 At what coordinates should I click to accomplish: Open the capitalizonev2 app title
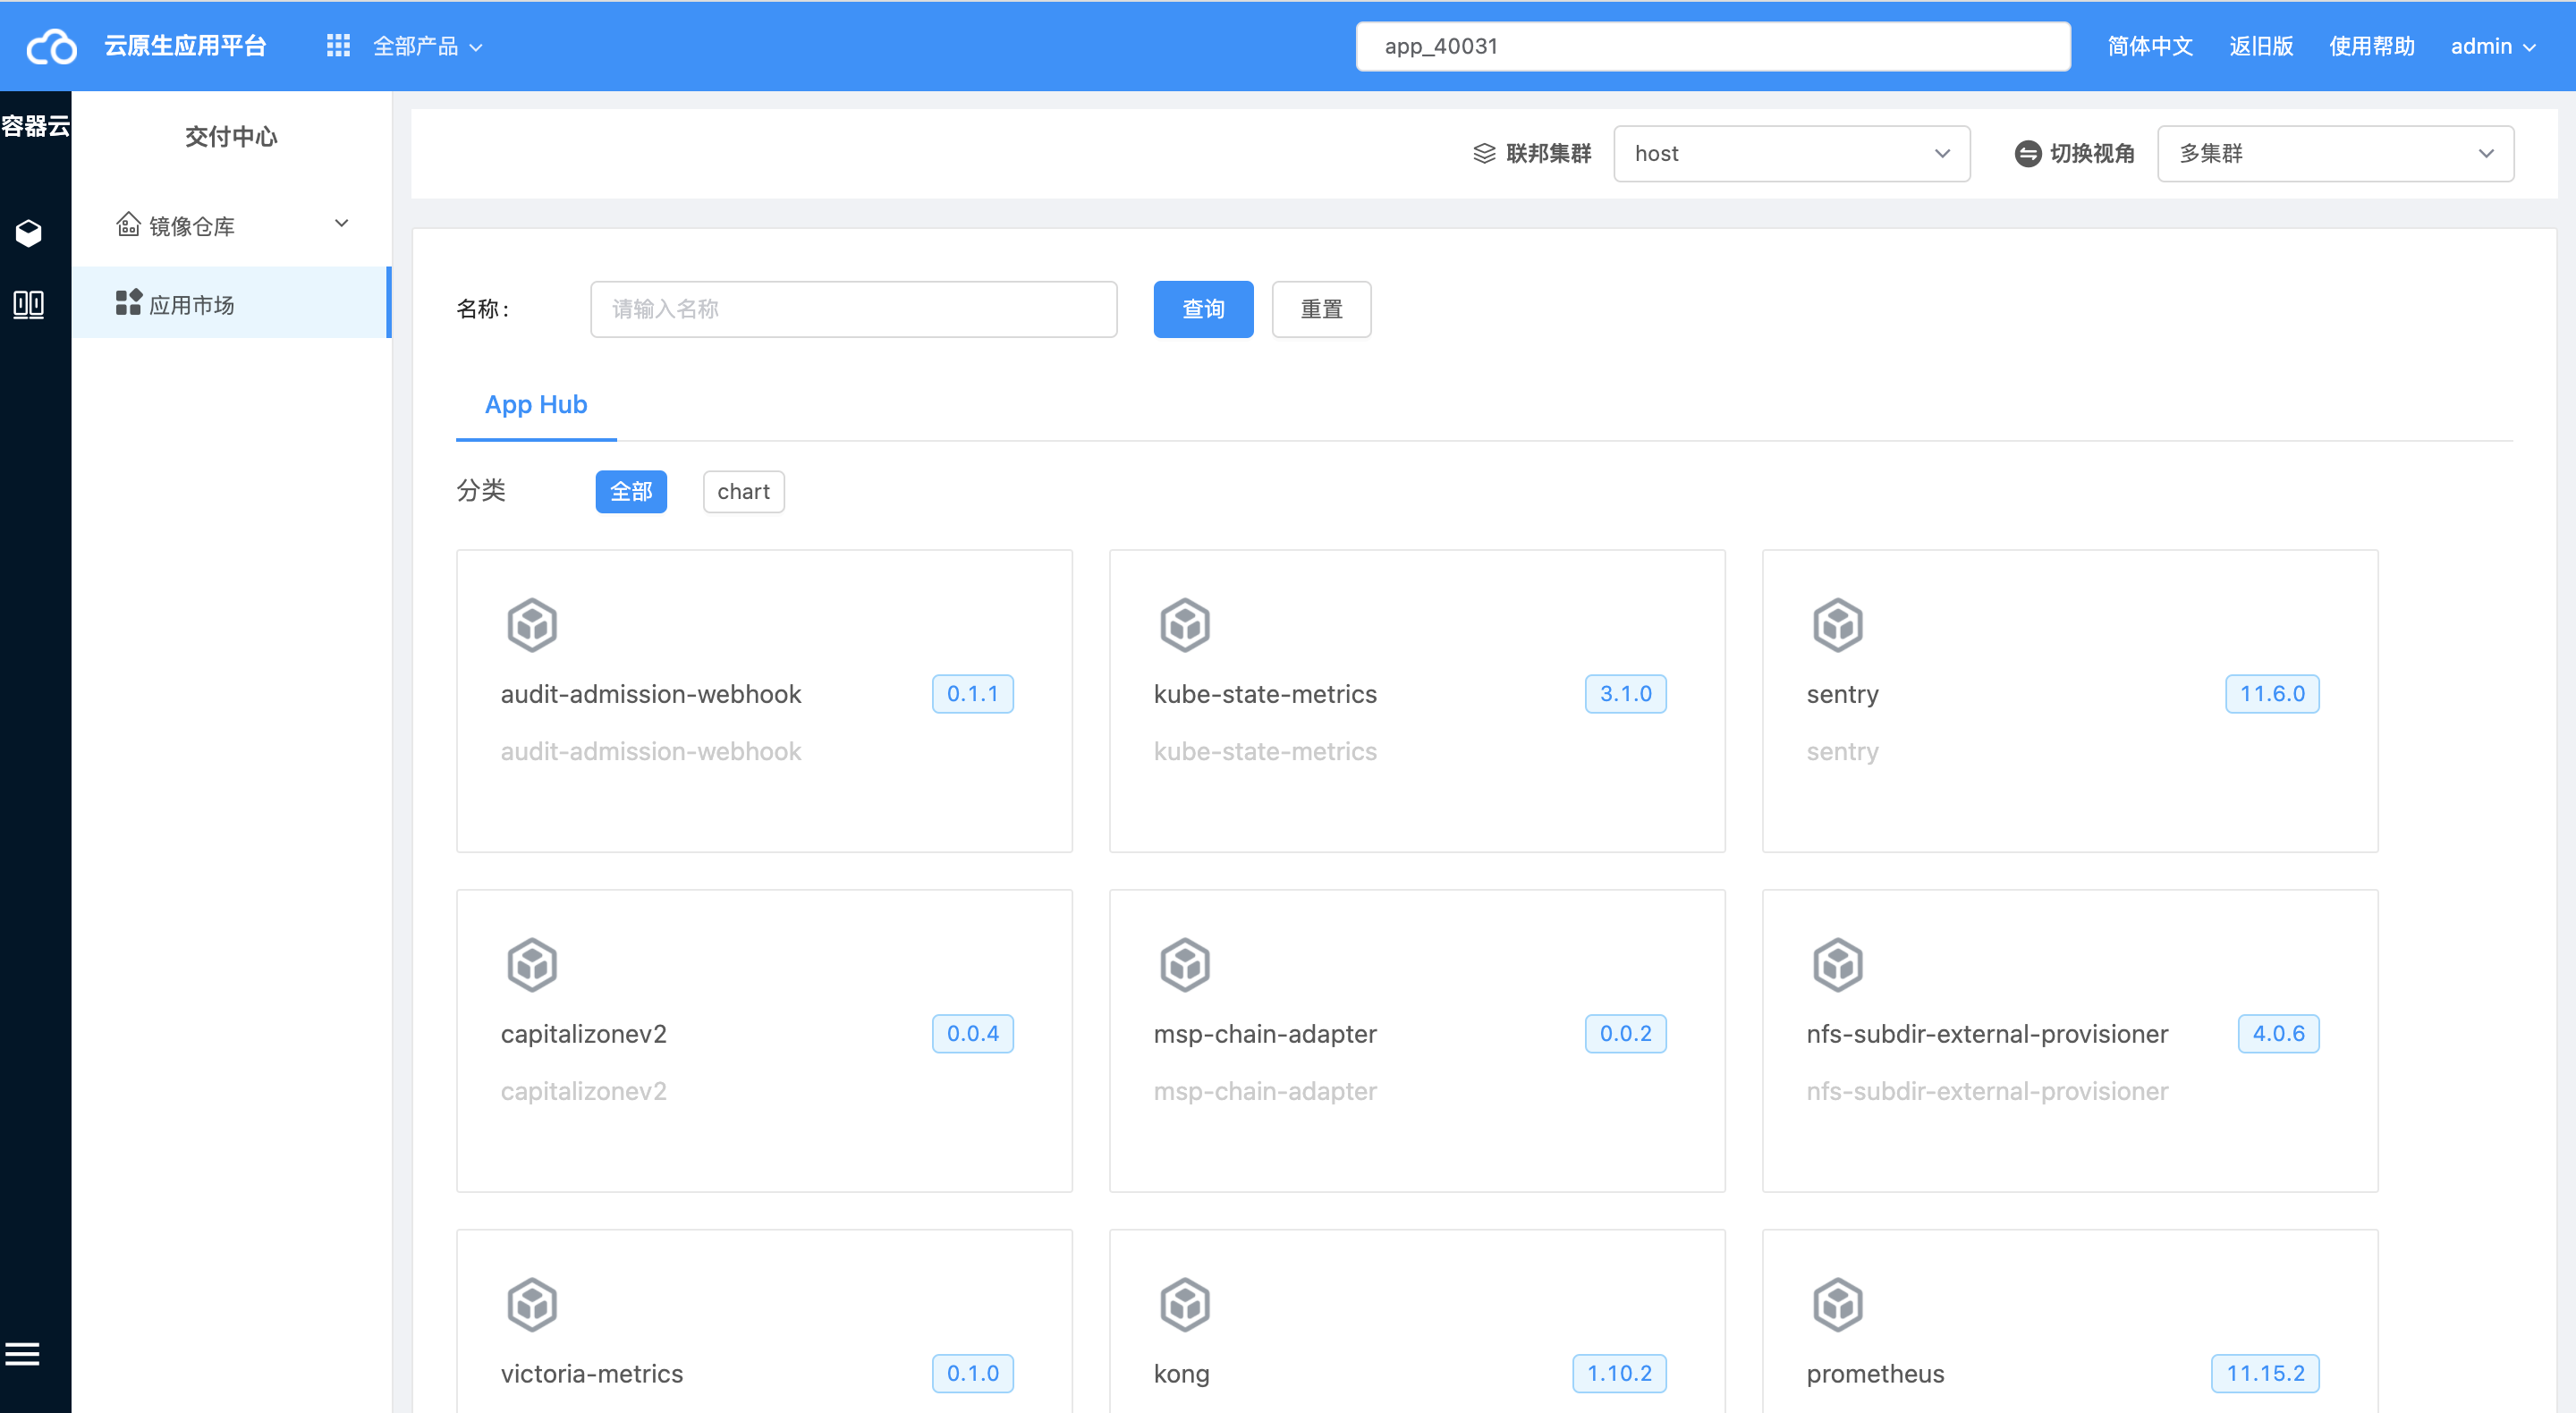click(584, 1034)
